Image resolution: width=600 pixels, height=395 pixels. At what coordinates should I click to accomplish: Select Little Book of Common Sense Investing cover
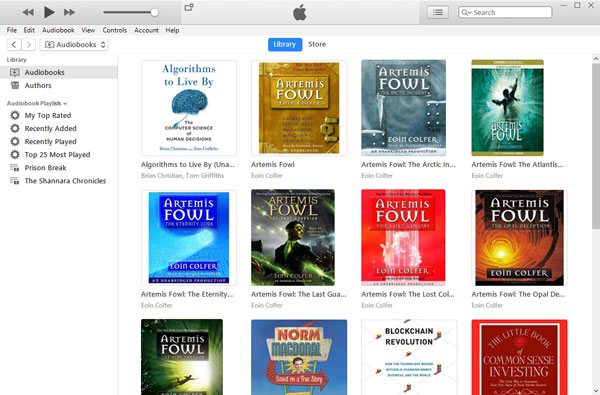point(519,357)
